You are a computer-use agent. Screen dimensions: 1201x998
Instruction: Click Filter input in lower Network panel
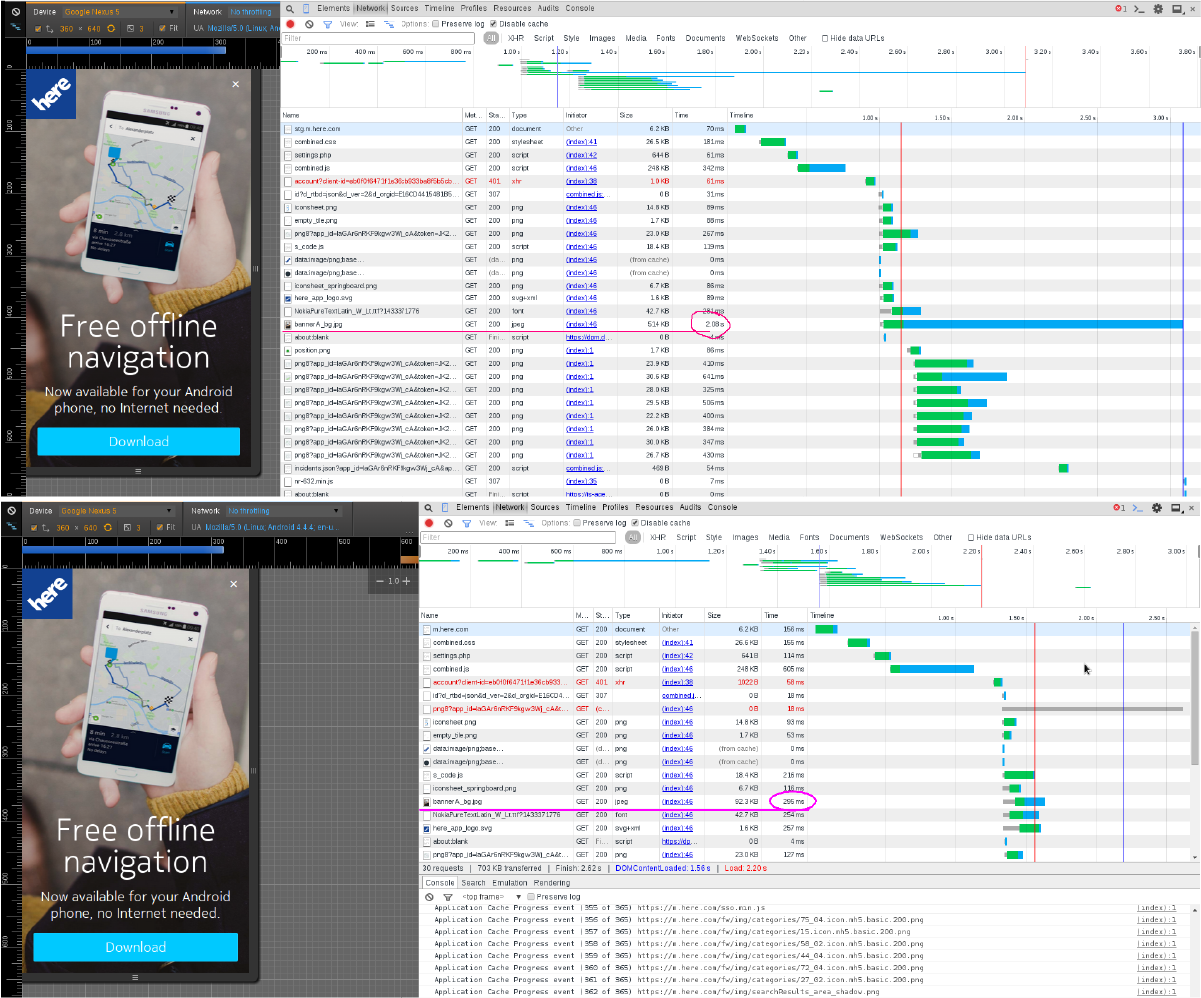tap(520, 537)
